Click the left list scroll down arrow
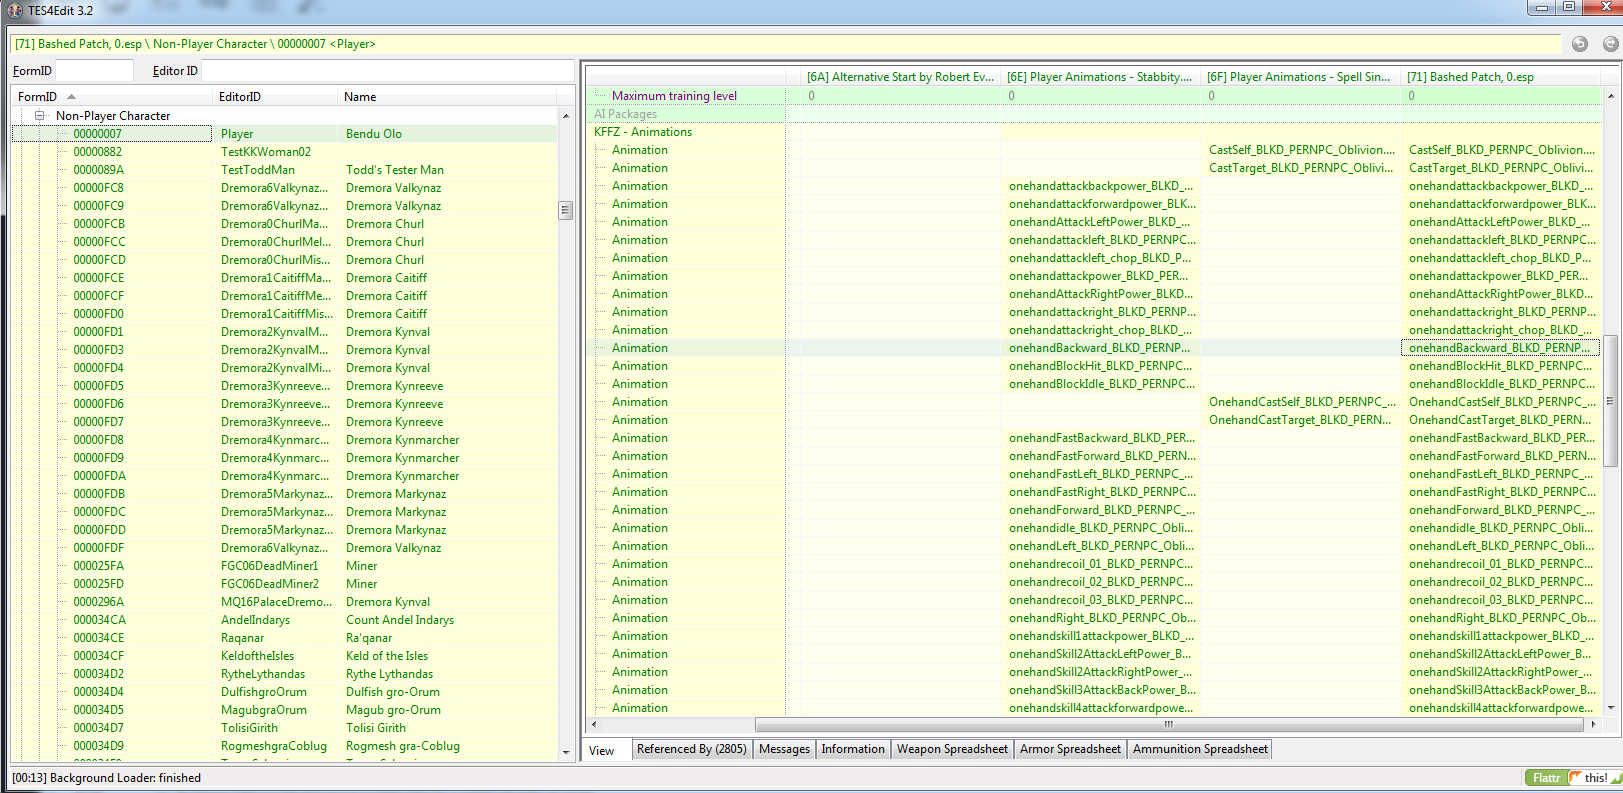 (565, 753)
